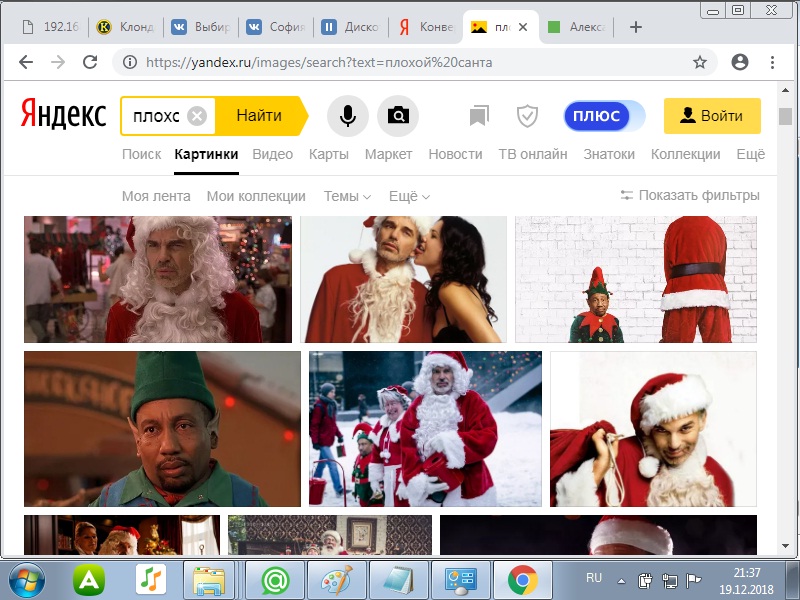
Task: Click the browser address bar URL
Action: 319,62
